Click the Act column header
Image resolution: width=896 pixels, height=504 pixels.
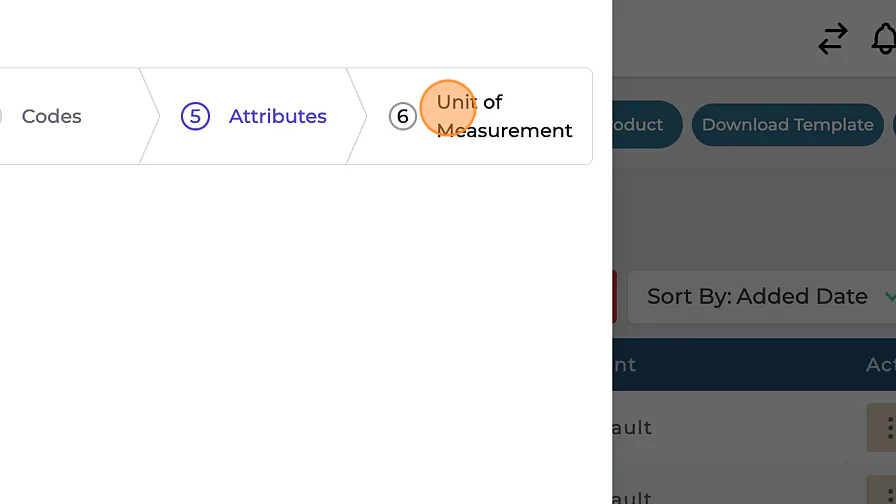pyautogui.click(x=880, y=365)
